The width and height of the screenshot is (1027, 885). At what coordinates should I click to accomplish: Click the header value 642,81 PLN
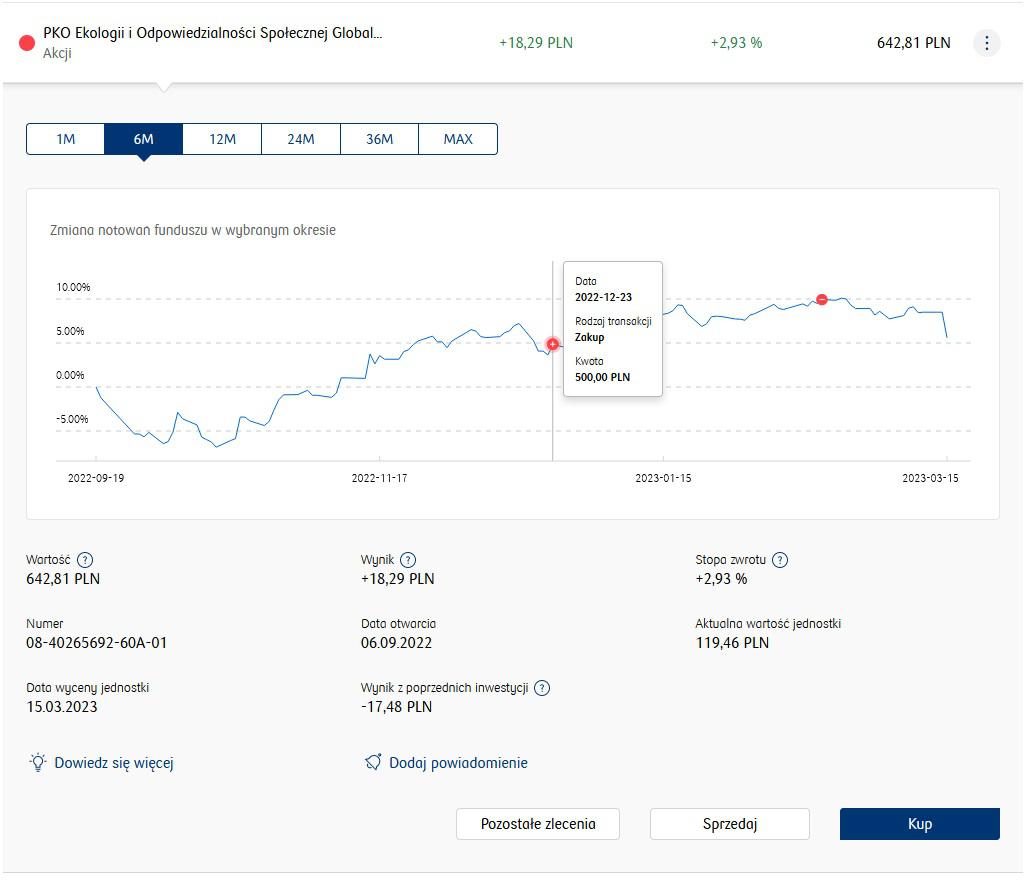pos(914,43)
